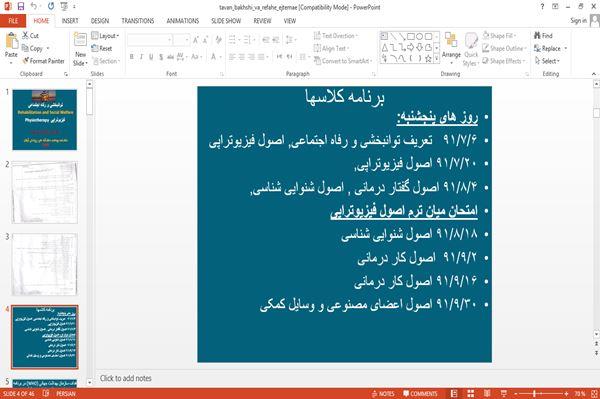Select slide 1 thumbnail

[x=45, y=120]
